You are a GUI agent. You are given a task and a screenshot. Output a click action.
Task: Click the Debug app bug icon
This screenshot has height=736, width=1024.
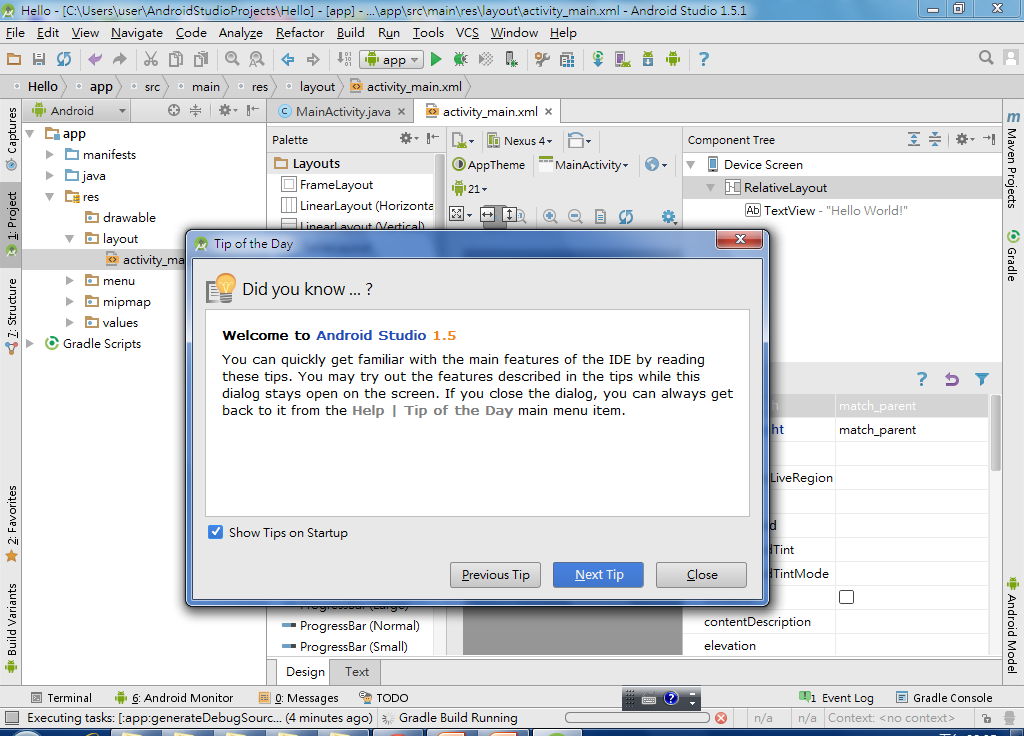pyautogui.click(x=460, y=59)
